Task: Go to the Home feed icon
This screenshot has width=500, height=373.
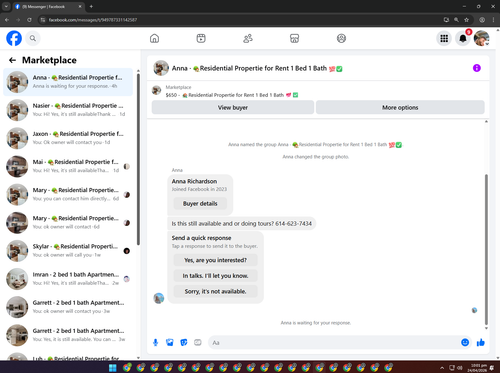Action: [154, 38]
